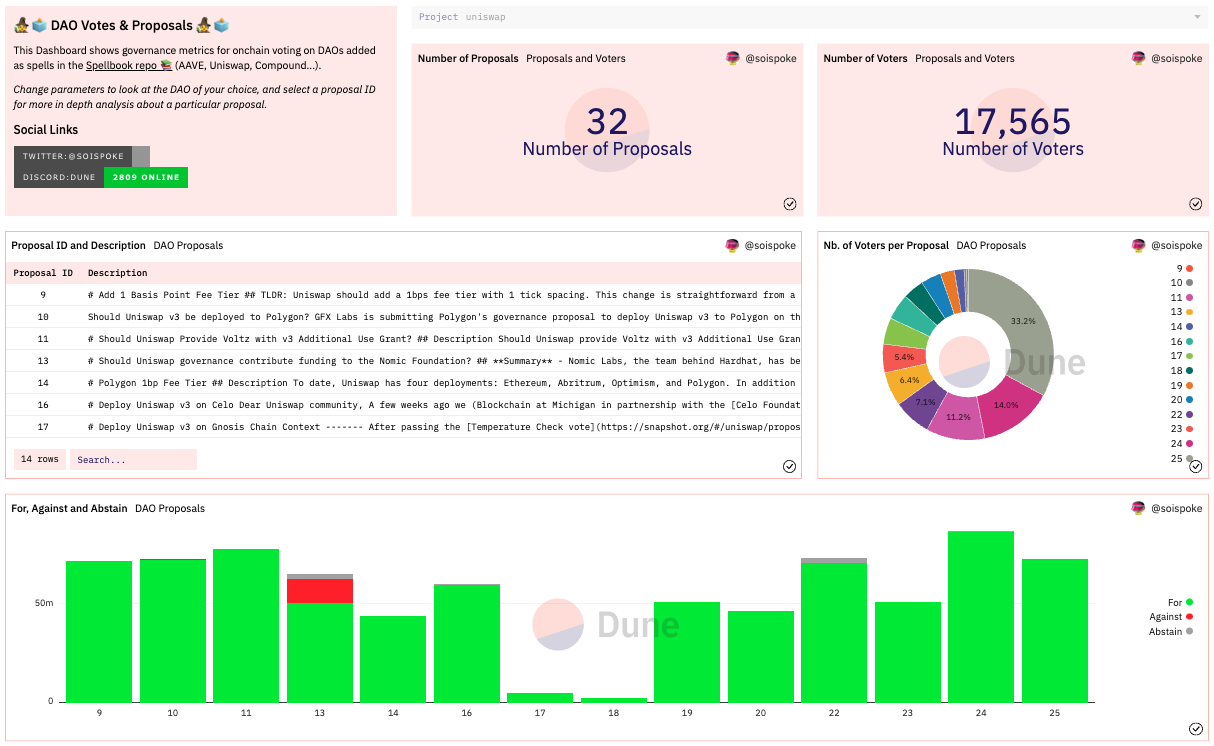Toggle proposal 18 in pie legend
The width and height of the screenshot is (1214, 746).
(1181, 371)
